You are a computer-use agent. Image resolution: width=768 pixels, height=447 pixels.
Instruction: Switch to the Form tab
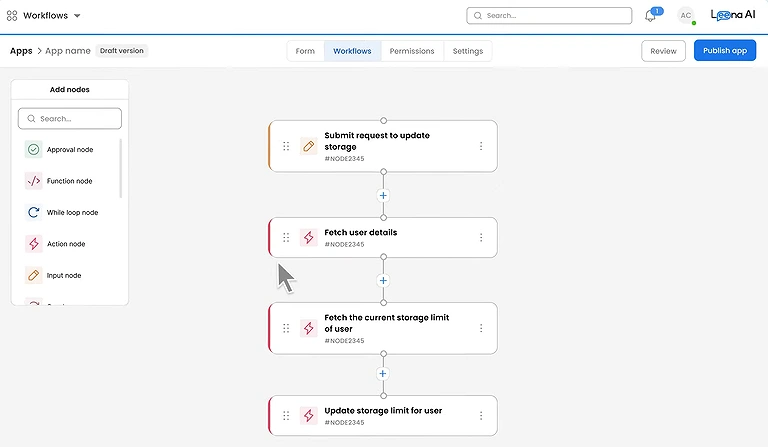point(305,51)
